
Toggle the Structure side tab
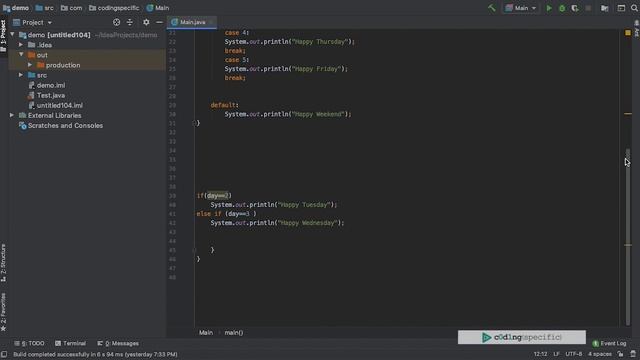click(x=3, y=262)
